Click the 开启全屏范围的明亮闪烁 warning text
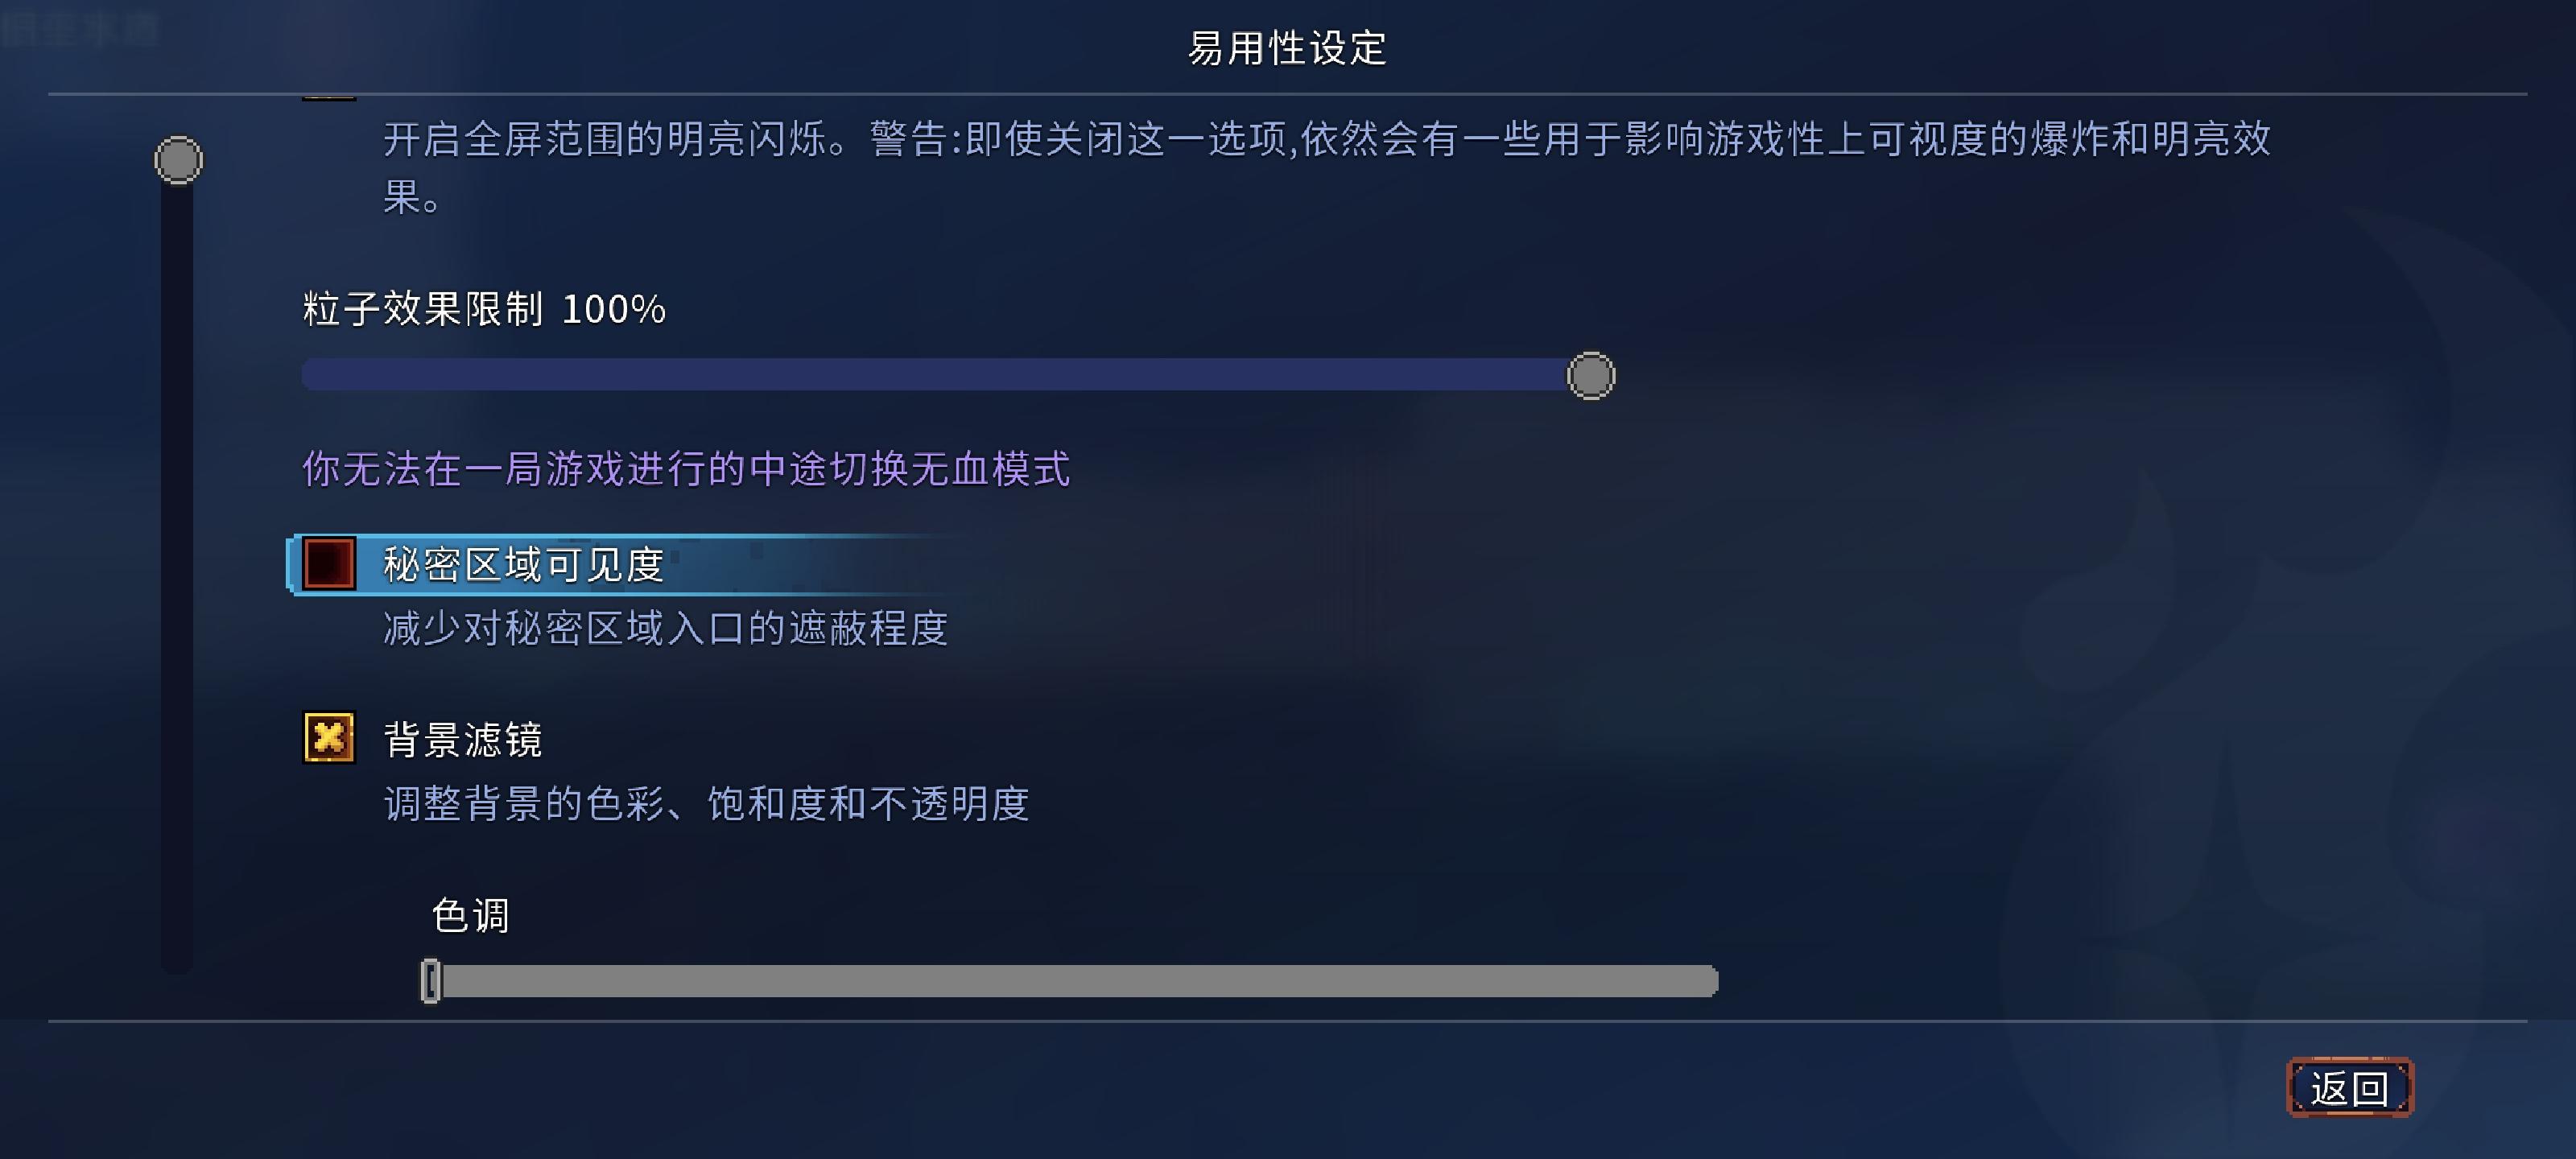Viewport: 2576px width, 1159px height. (1327, 167)
